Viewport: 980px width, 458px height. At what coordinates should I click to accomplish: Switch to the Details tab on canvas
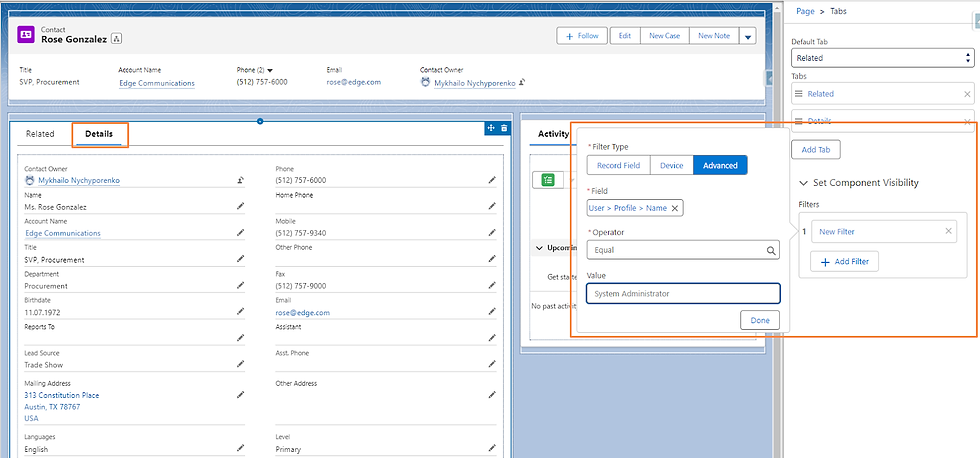(99, 134)
